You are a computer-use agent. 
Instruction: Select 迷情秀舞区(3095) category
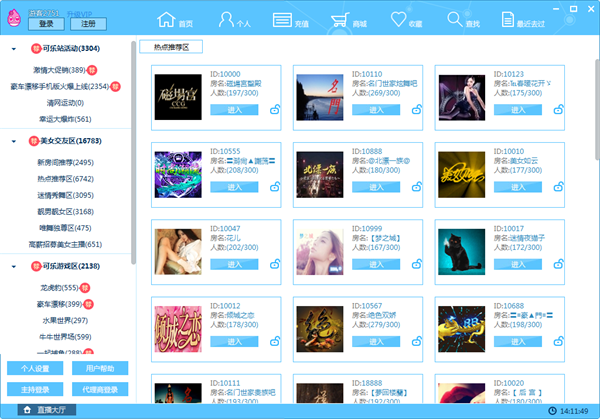pos(65,196)
